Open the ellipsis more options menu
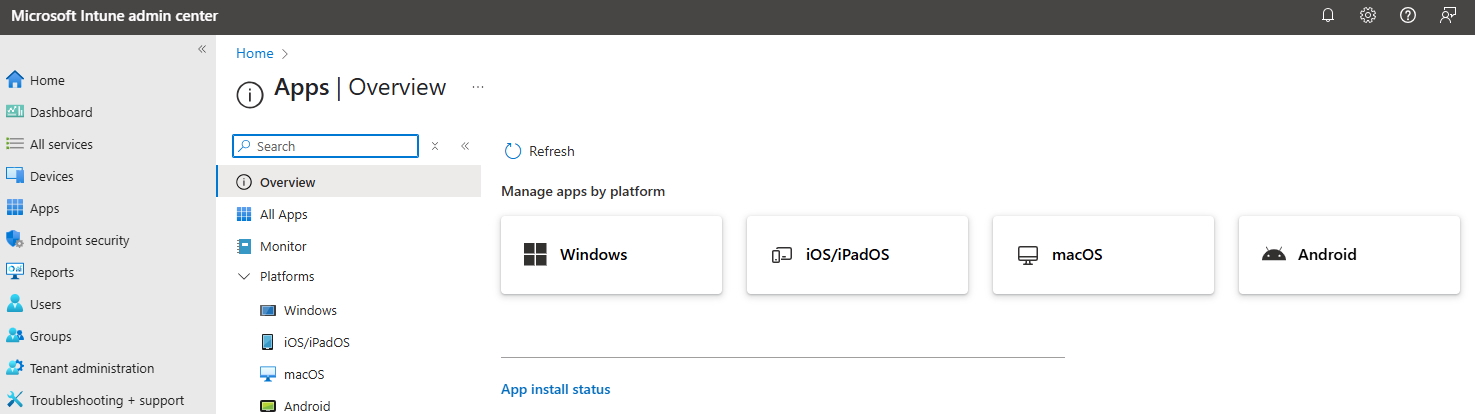Viewport: 1475px width, 414px height. click(x=478, y=87)
